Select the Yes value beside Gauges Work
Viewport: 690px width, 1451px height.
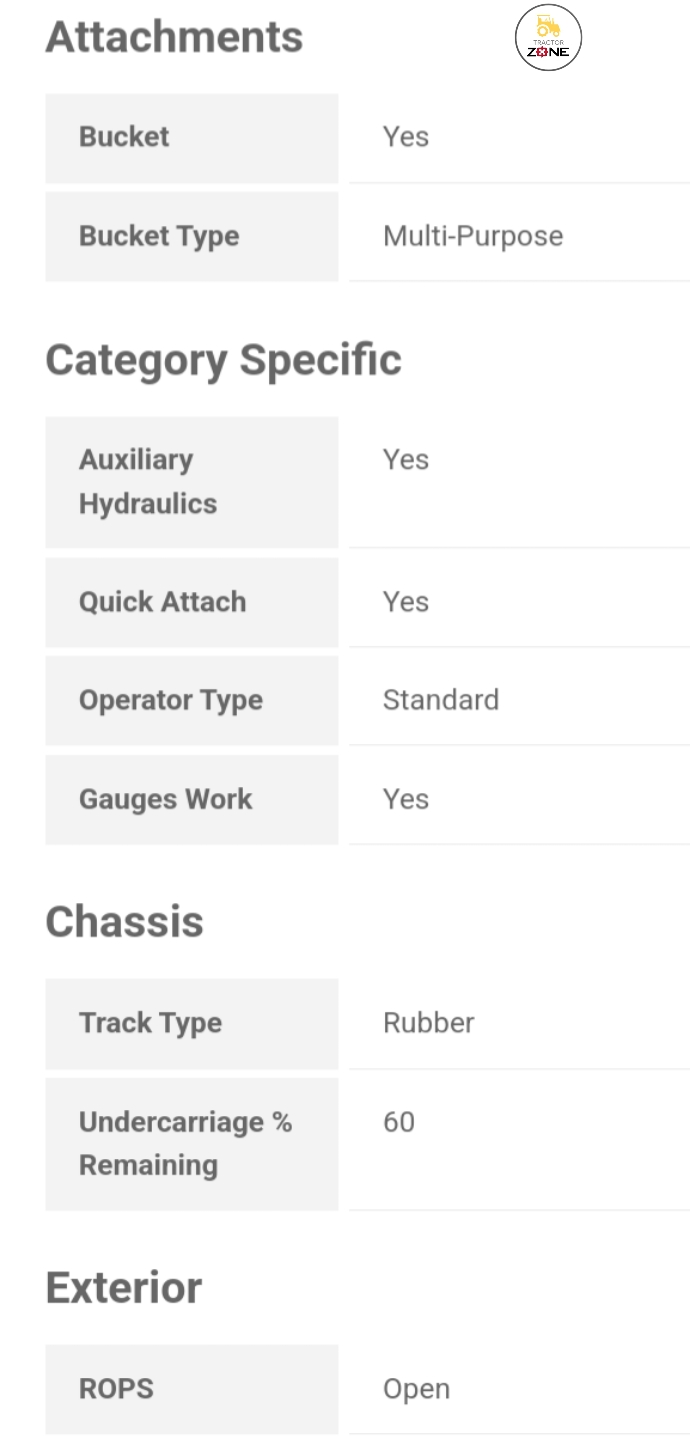[x=405, y=799]
